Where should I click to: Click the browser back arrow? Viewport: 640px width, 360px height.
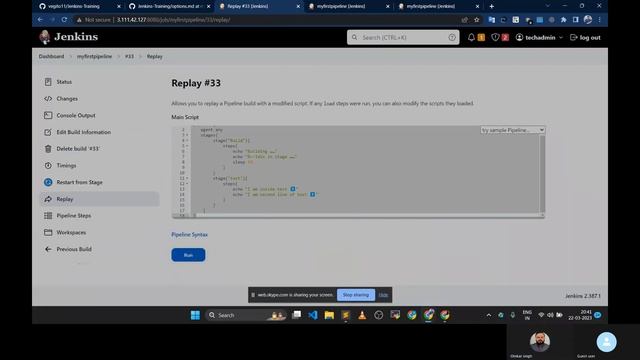40,20
